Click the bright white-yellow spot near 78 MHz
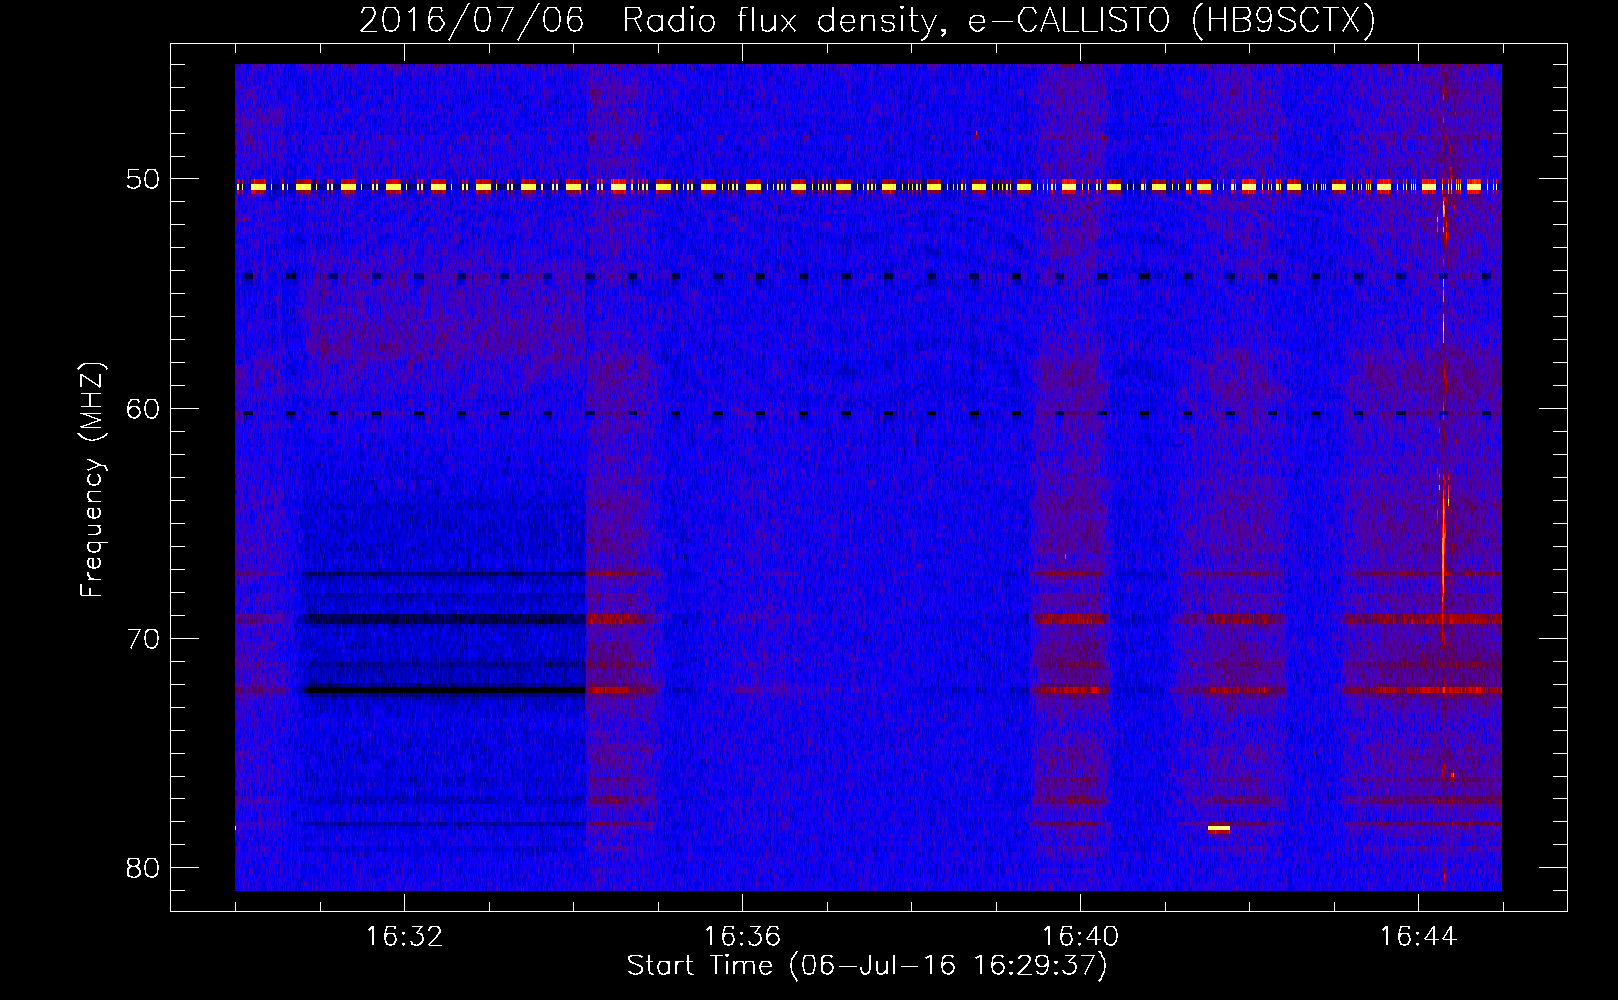This screenshot has width=1618, height=1000. 1218,828
